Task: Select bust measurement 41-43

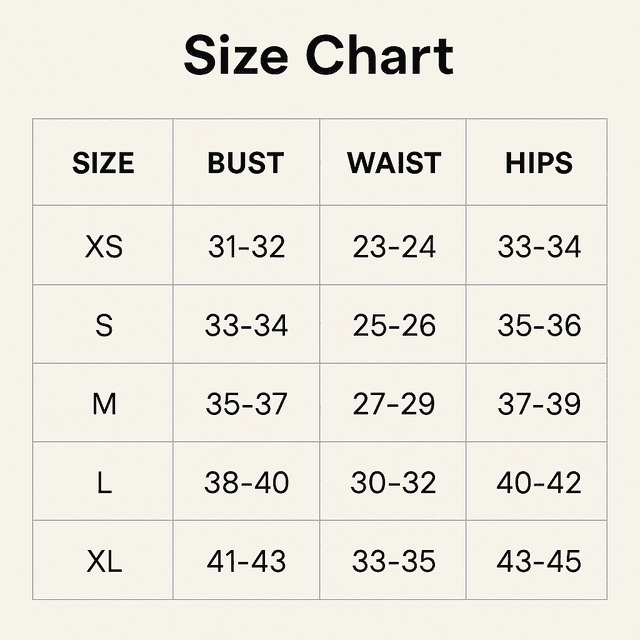Action: tap(246, 561)
